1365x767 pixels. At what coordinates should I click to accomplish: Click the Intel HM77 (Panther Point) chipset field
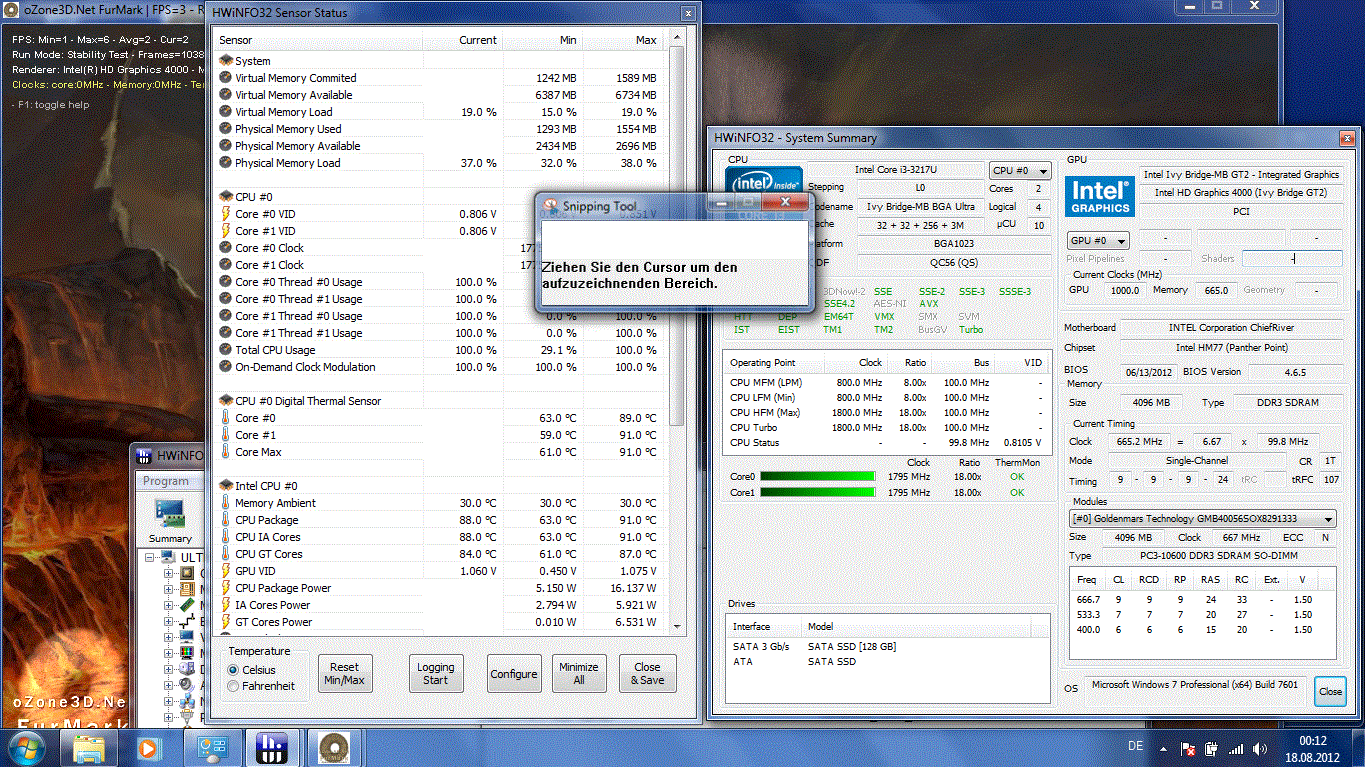1230,348
